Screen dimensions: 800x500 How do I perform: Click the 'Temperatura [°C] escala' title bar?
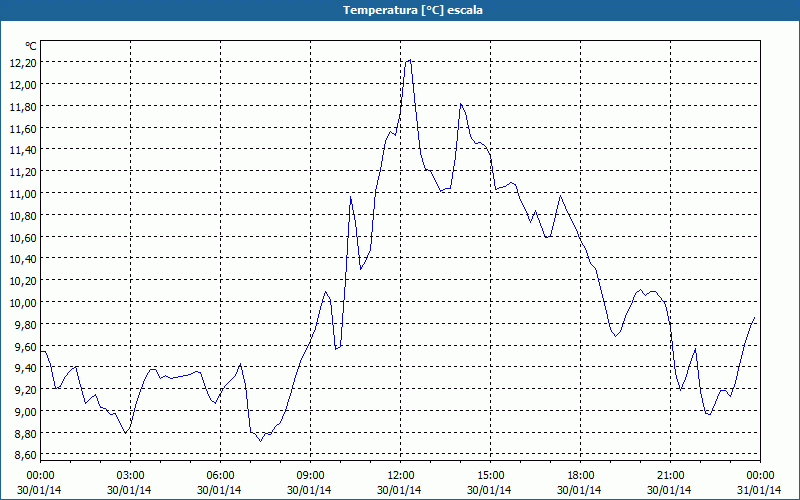400,10
